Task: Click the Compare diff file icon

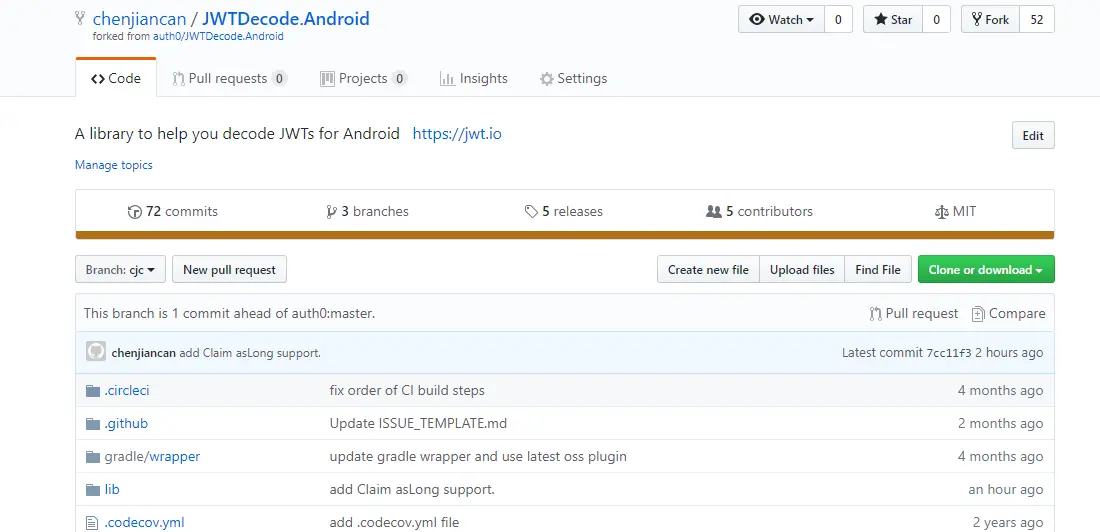Action: (x=978, y=314)
